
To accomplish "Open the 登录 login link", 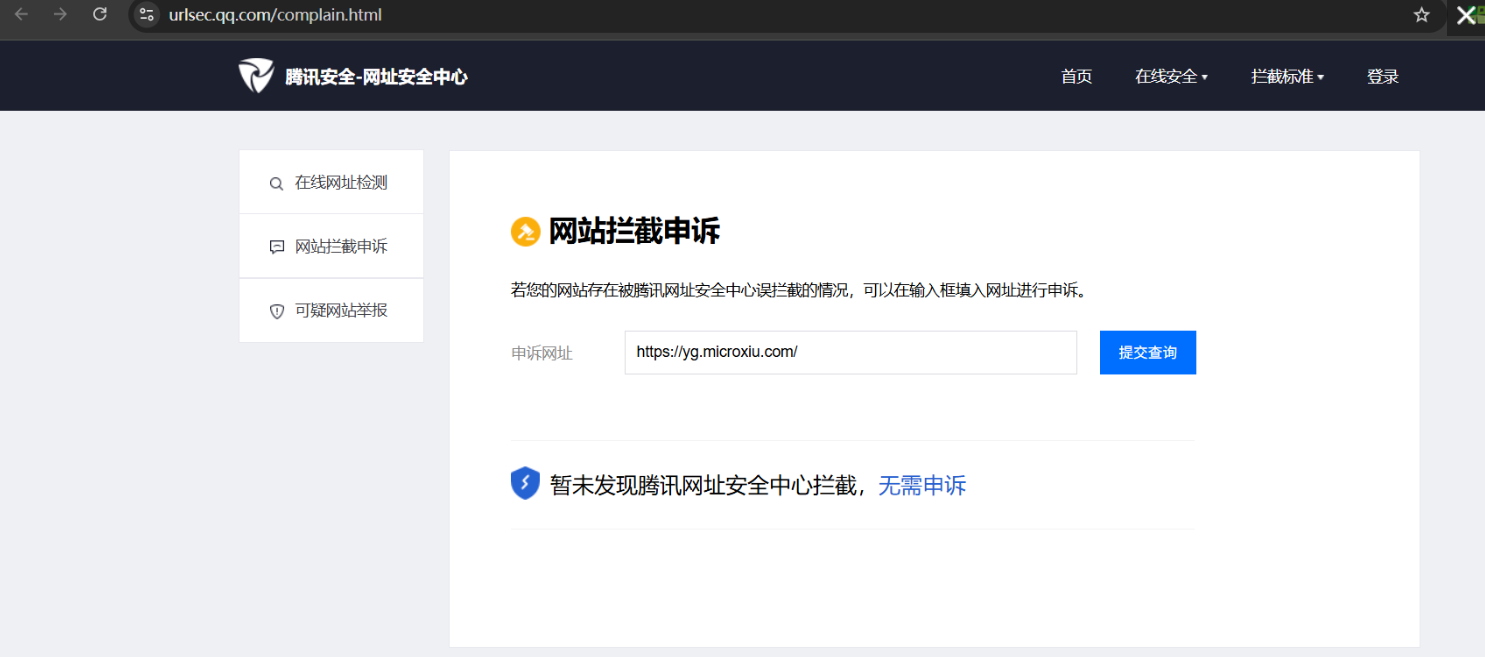I will coord(1383,77).
